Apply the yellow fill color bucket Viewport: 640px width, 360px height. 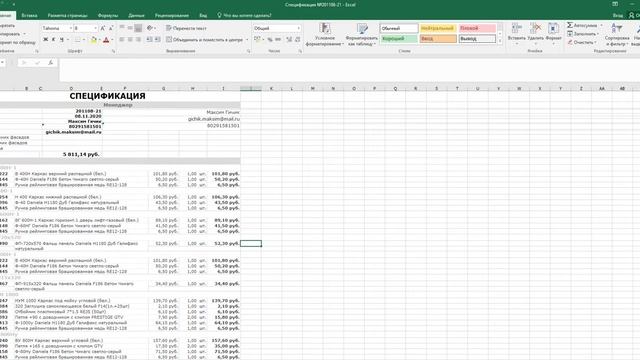[x=94, y=40]
